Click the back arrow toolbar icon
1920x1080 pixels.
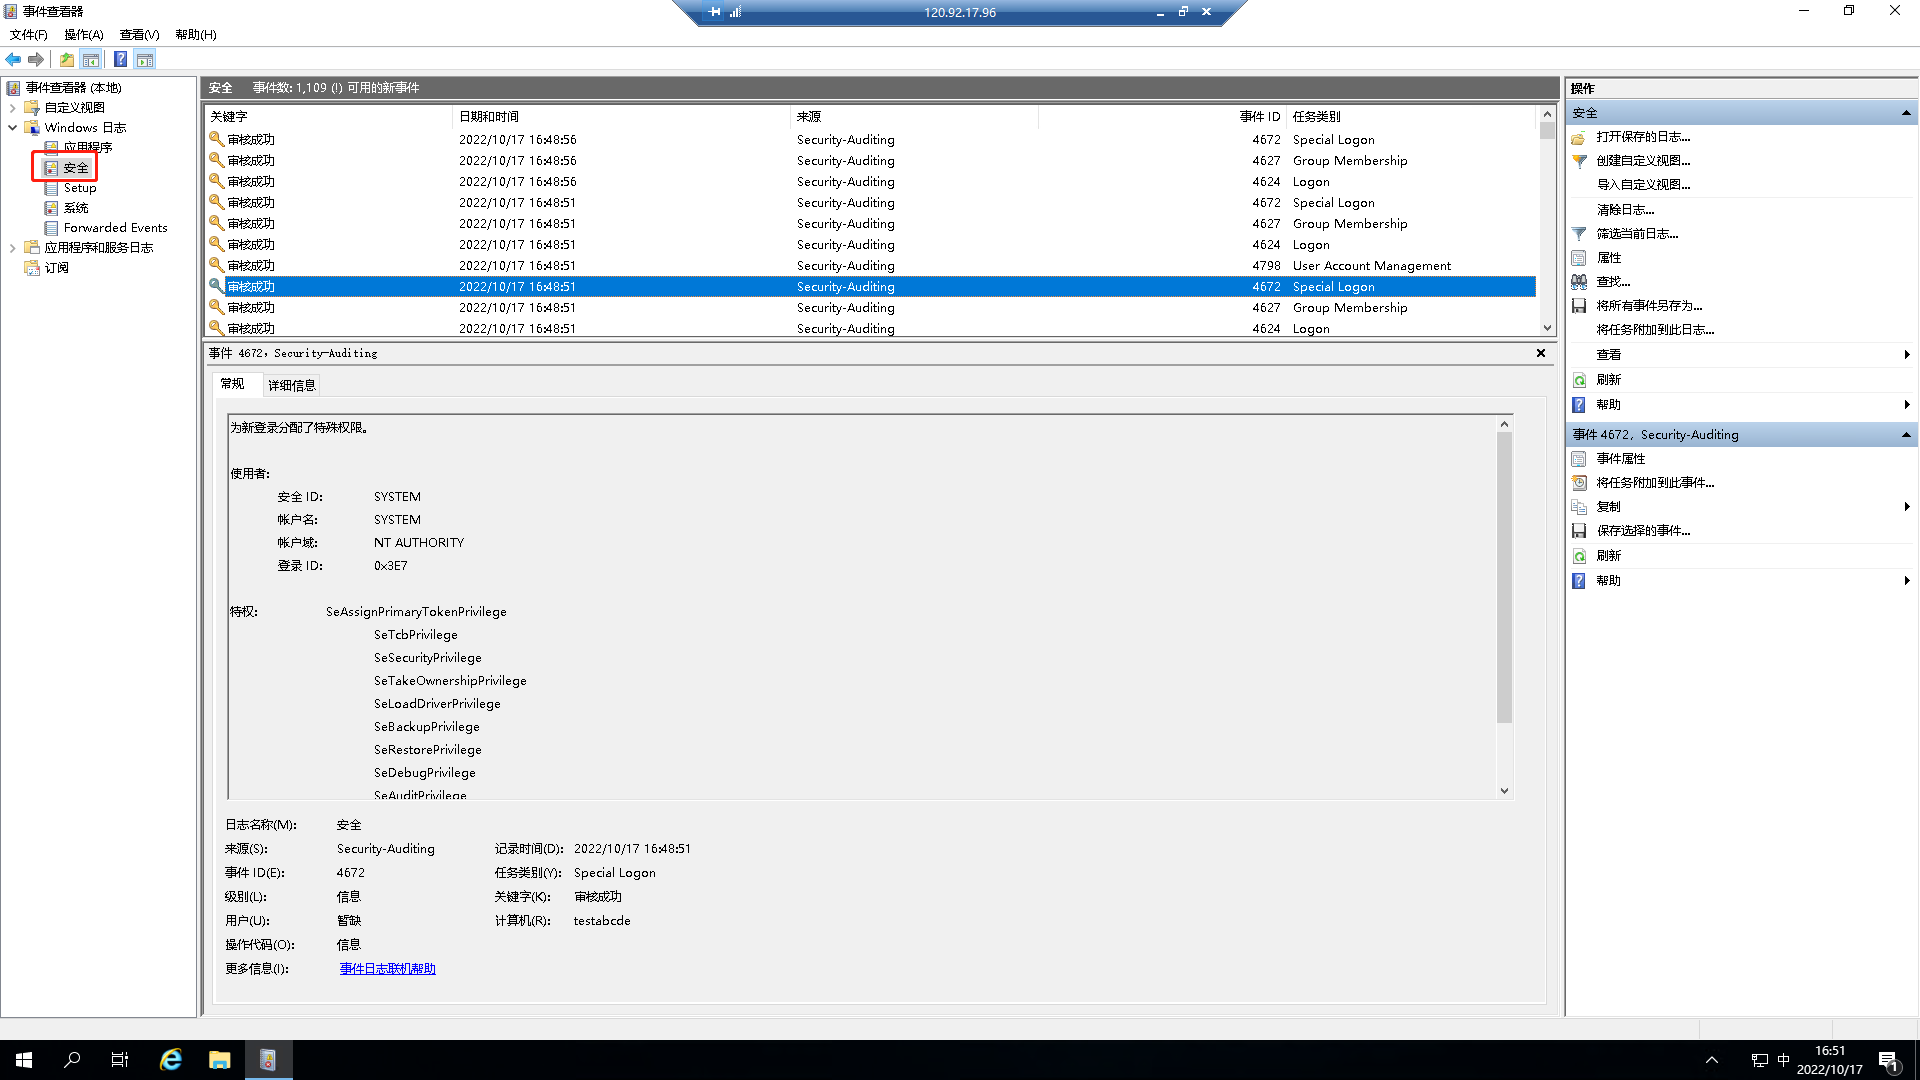pyautogui.click(x=13, y=60)
